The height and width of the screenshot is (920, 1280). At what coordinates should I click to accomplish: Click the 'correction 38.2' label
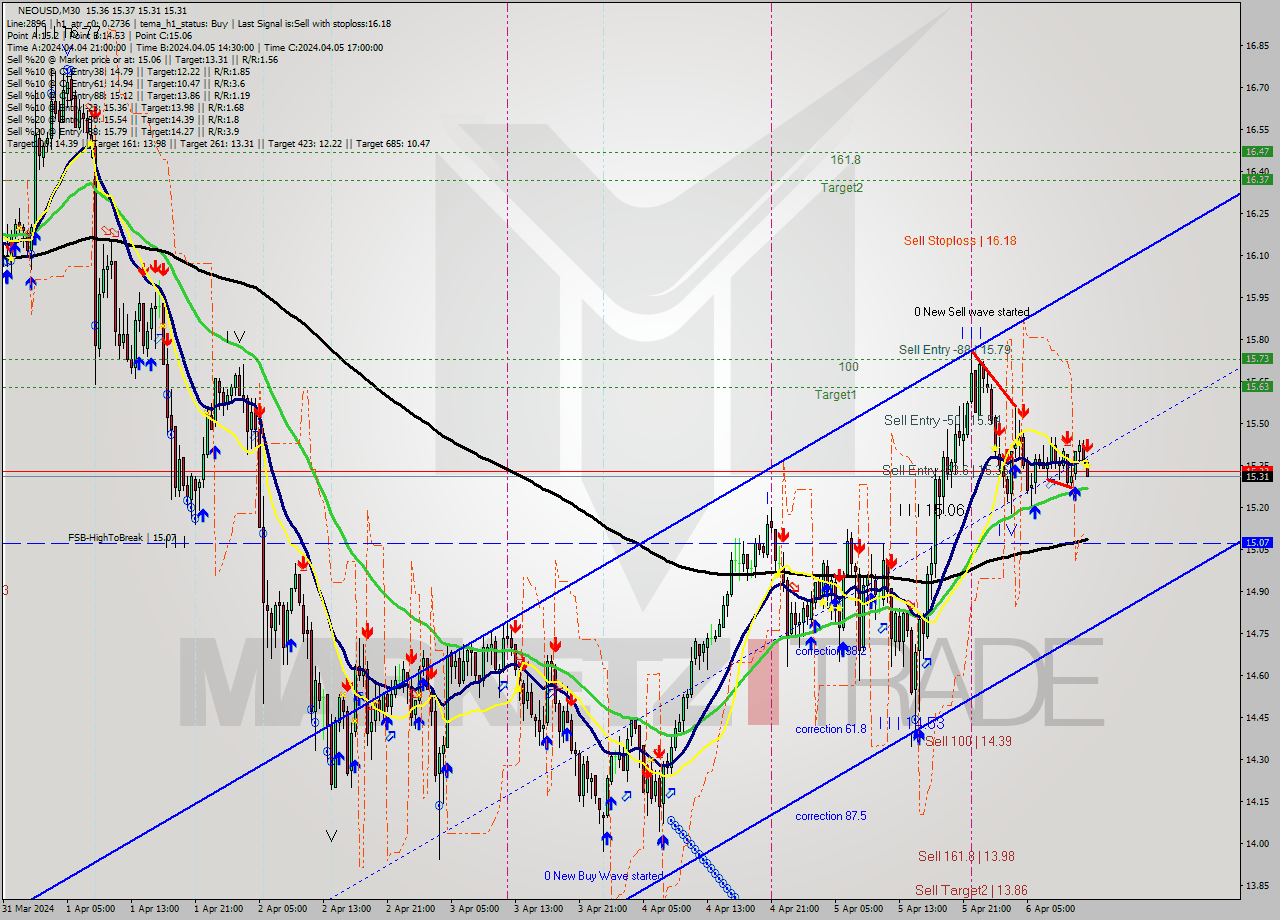coord(831,650)
